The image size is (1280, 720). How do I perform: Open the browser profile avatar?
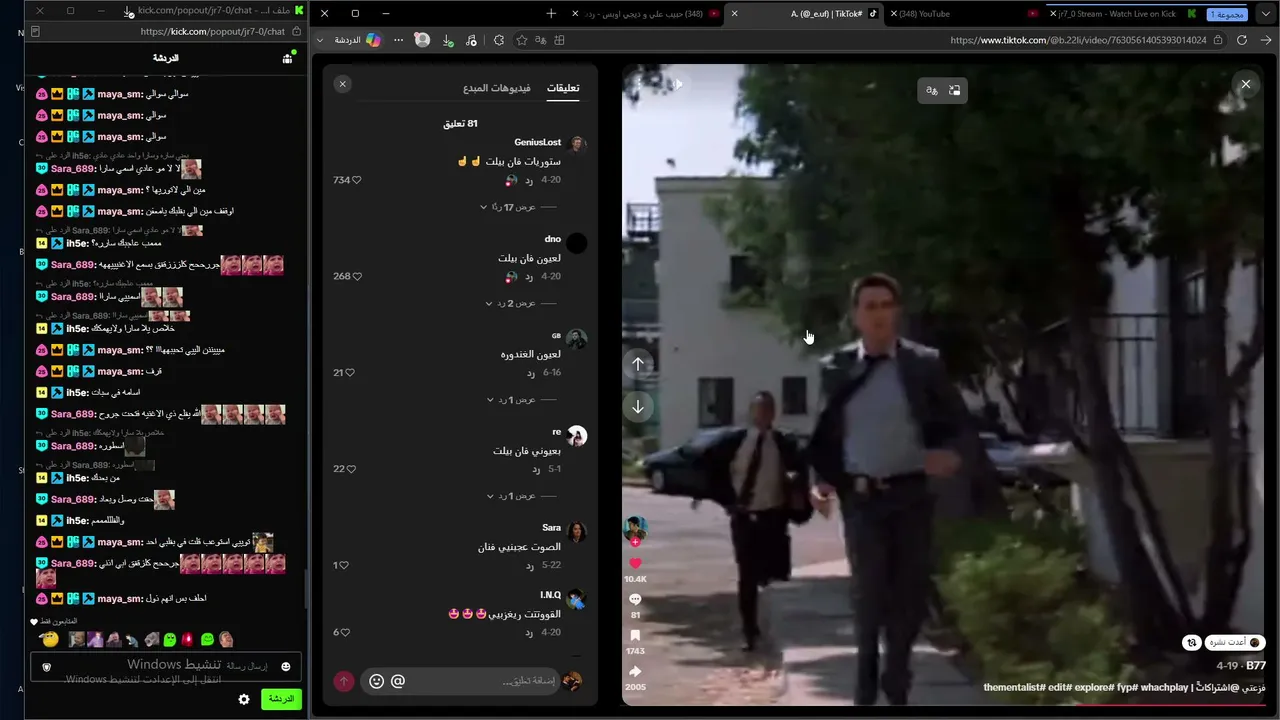point(422,40)
